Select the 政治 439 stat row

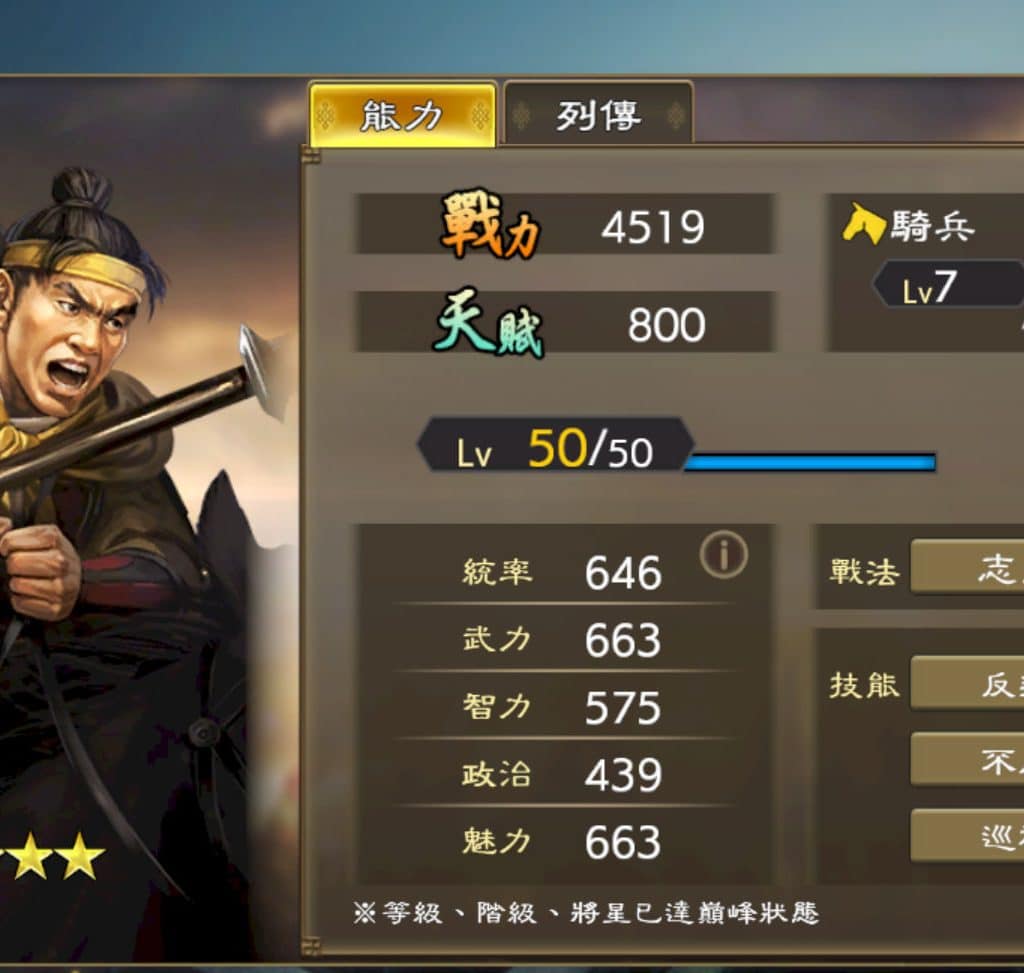coord(563,774)
